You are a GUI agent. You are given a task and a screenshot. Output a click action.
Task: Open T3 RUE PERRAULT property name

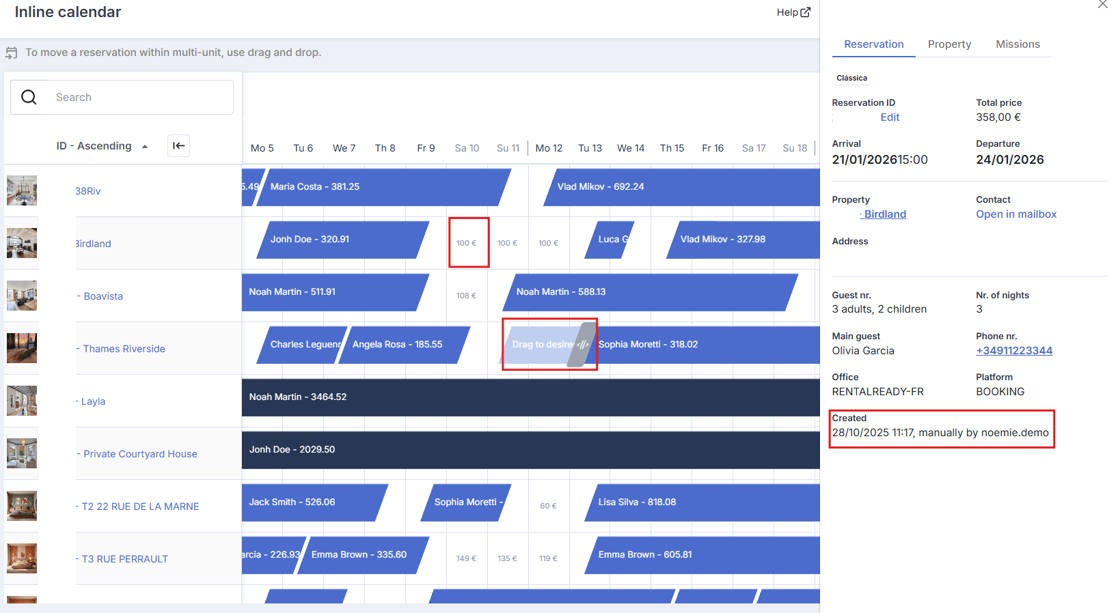(x=122, y=559)
